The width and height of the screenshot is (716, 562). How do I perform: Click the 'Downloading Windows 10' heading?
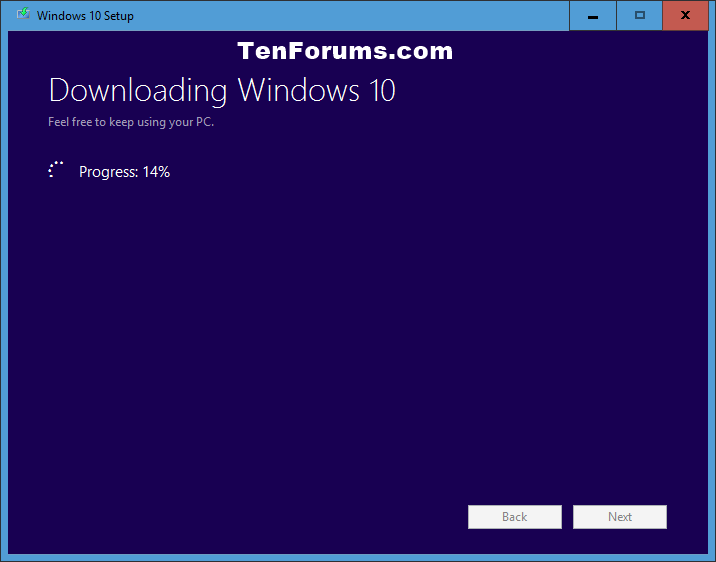[x=222, y=90]
